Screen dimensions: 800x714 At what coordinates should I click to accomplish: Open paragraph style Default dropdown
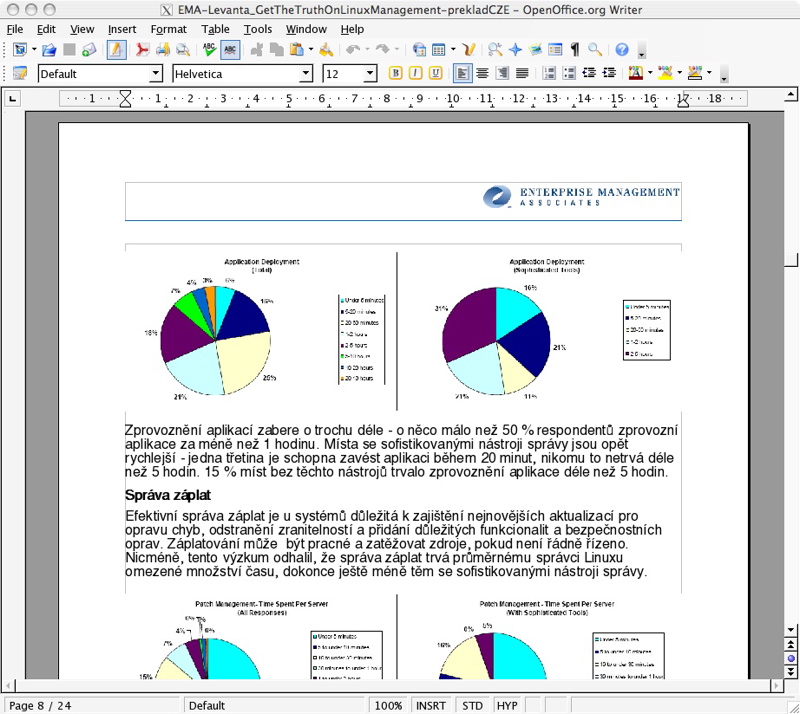point(156,73)
